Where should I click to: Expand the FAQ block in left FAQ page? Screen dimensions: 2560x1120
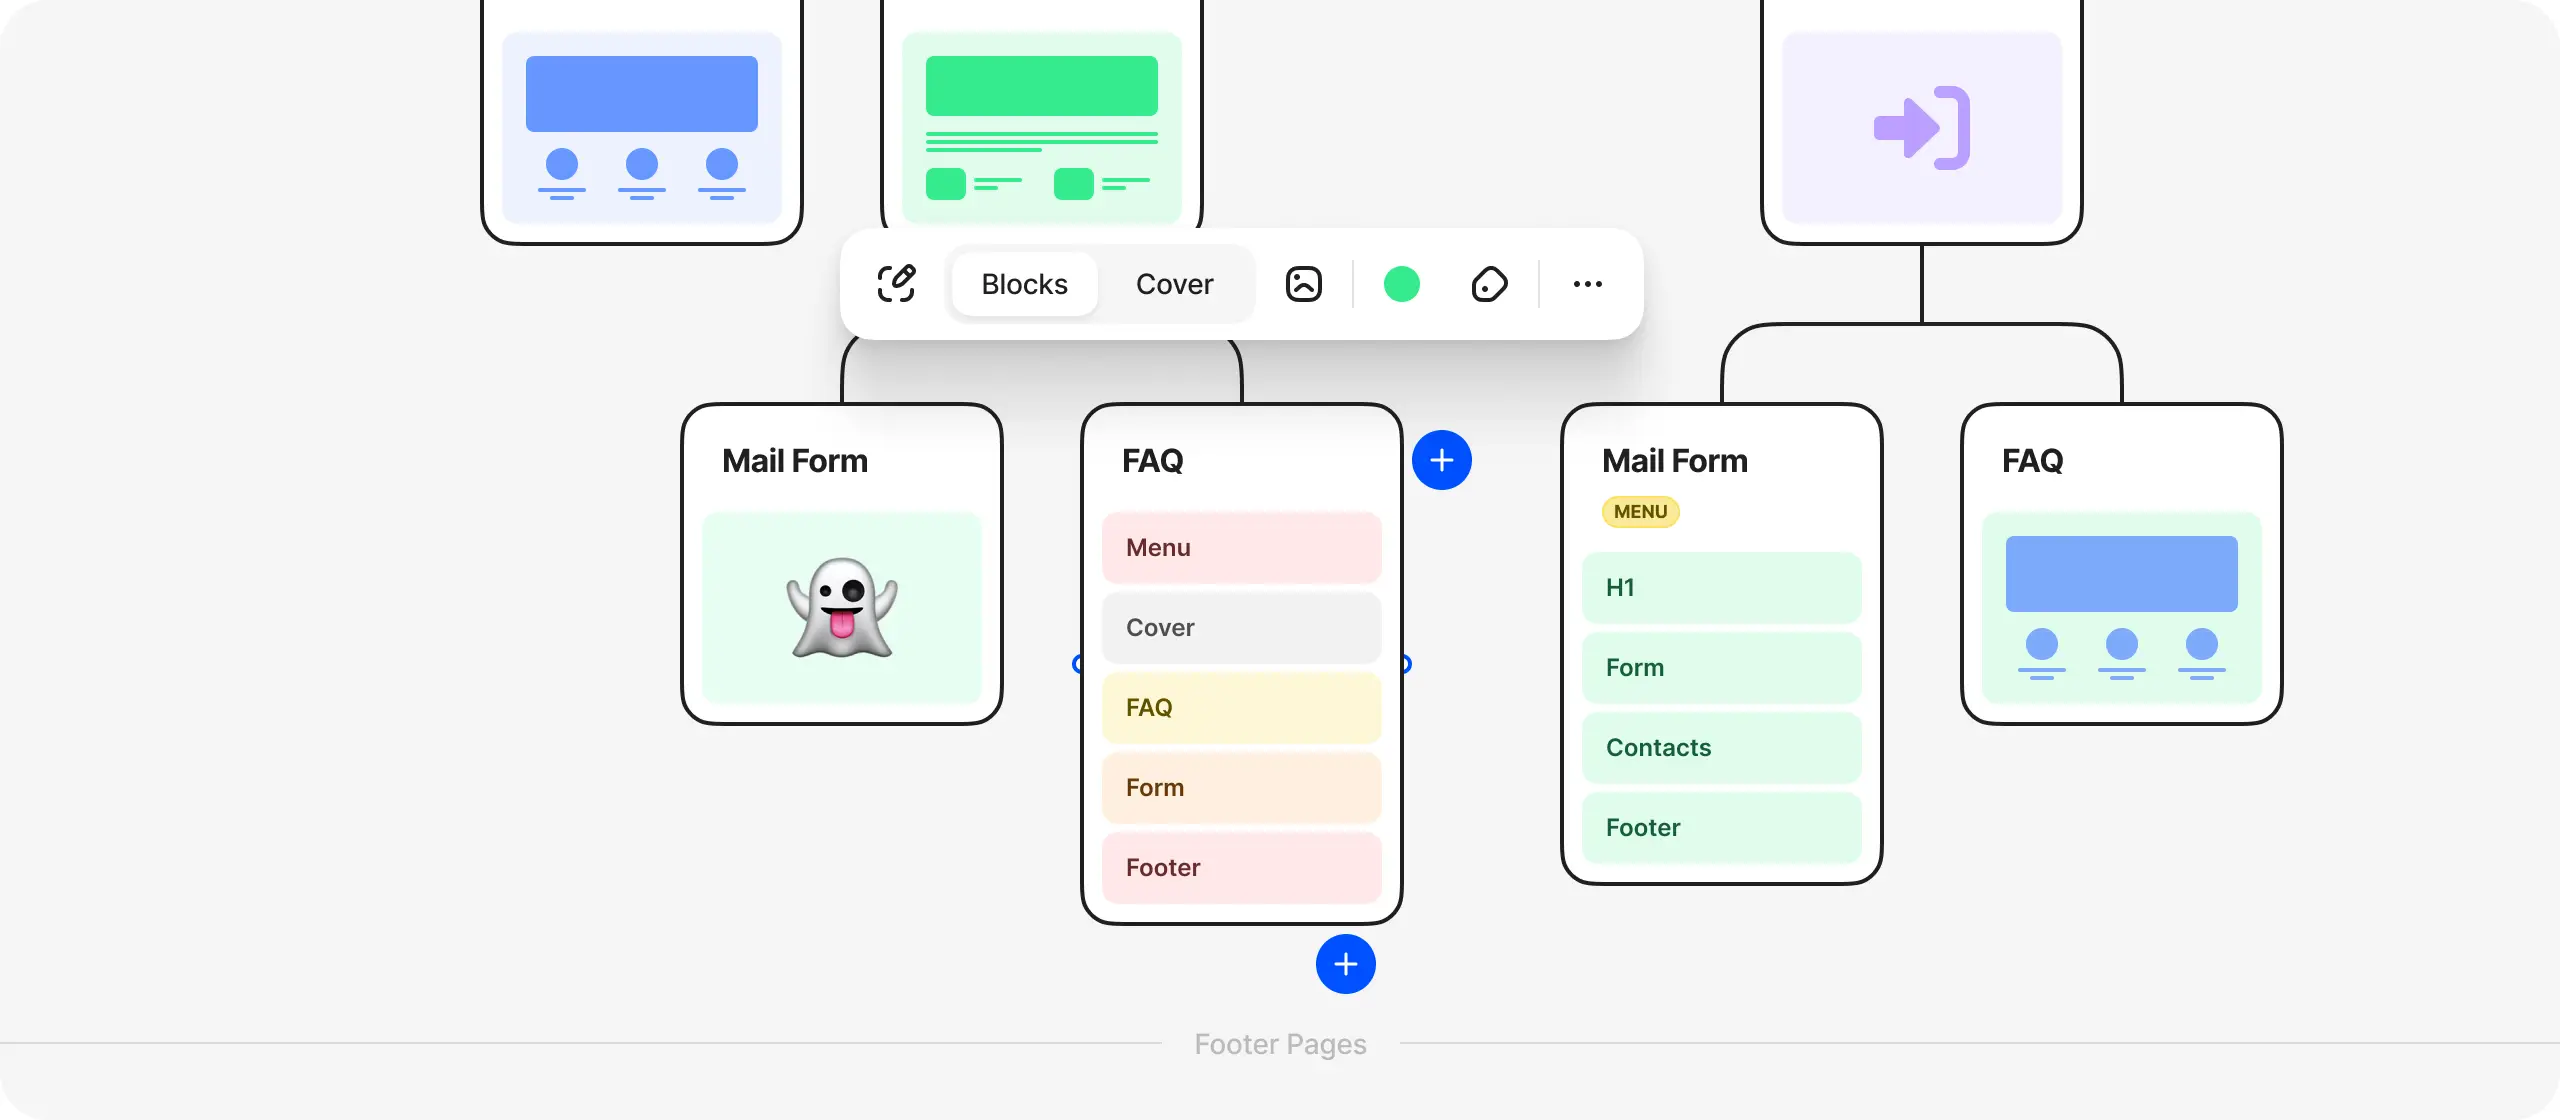[1241, 707]
